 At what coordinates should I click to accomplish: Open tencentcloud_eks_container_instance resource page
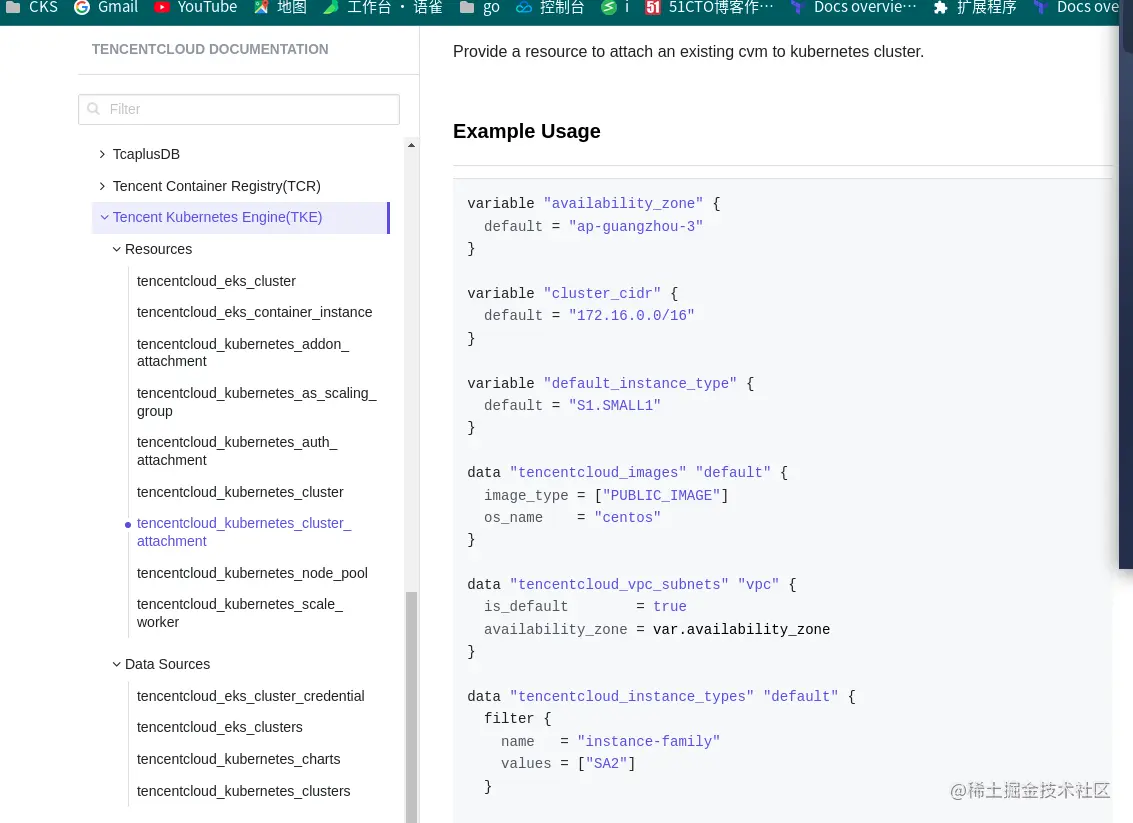(254, 312)
